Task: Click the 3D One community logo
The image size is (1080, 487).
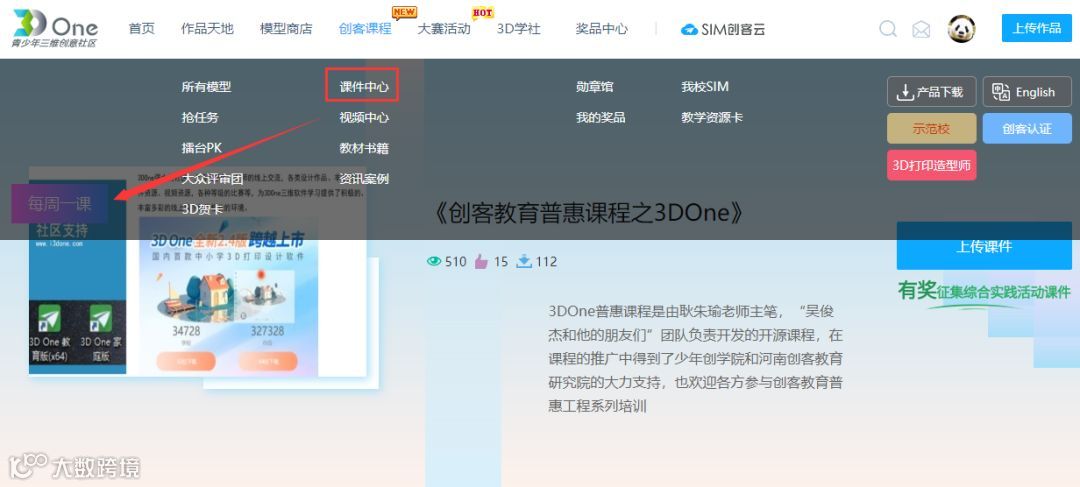Action: pyautogui.click(x=55, y=28)
